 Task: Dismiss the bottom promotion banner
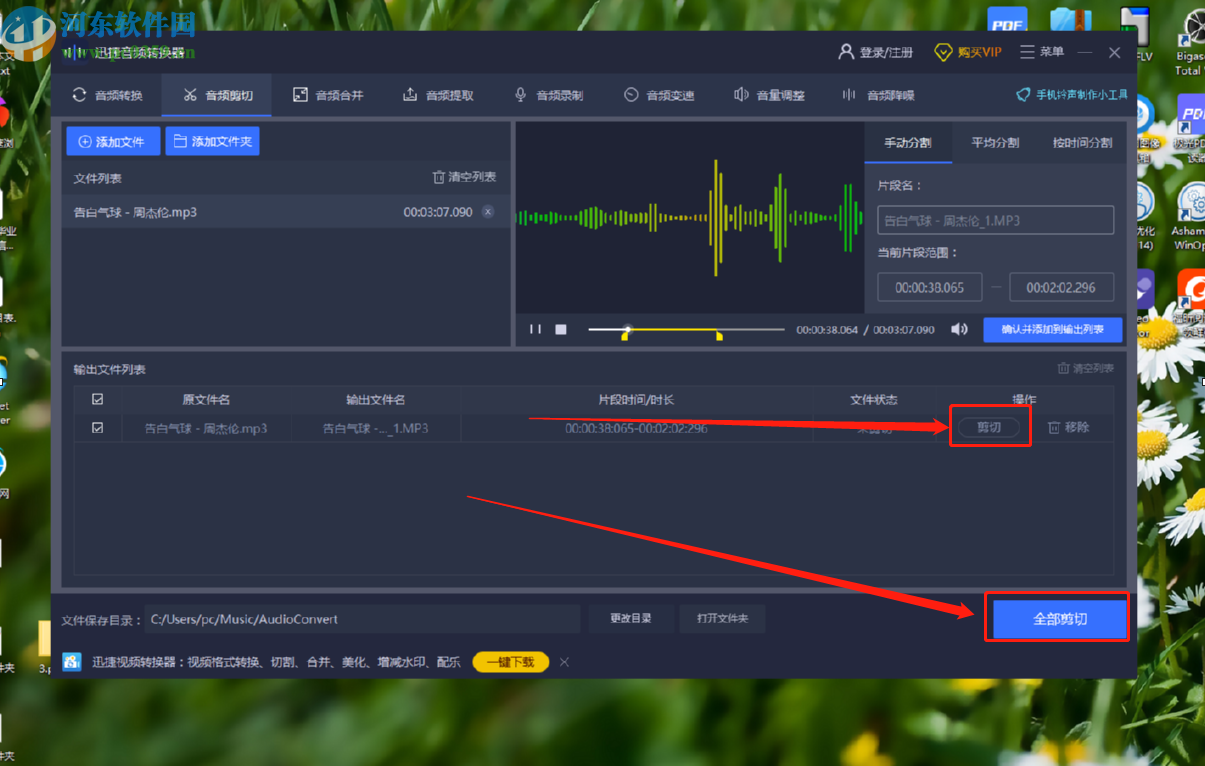coord(564,662)
